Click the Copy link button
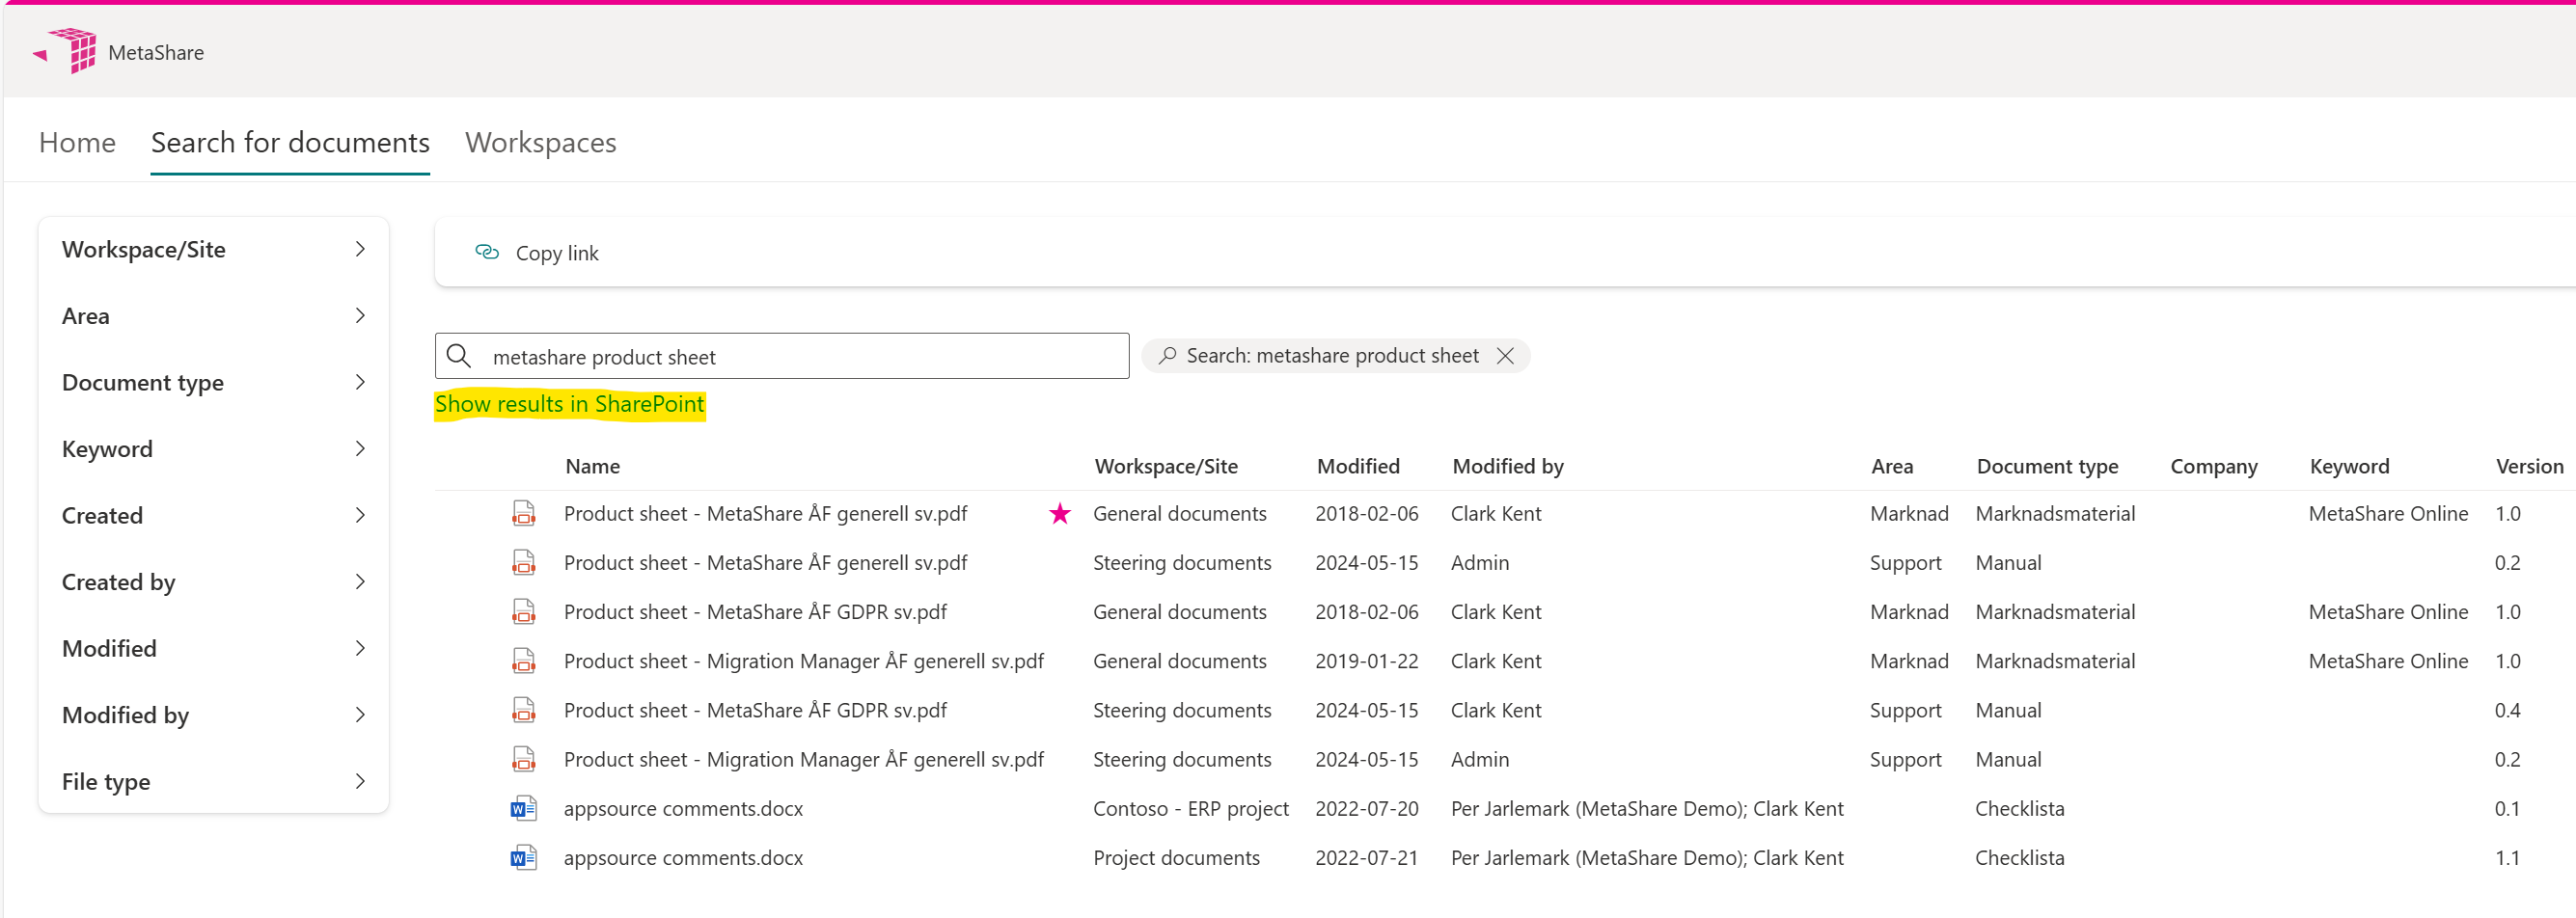Screen dimensions: 2576x918 coord(537,253)
